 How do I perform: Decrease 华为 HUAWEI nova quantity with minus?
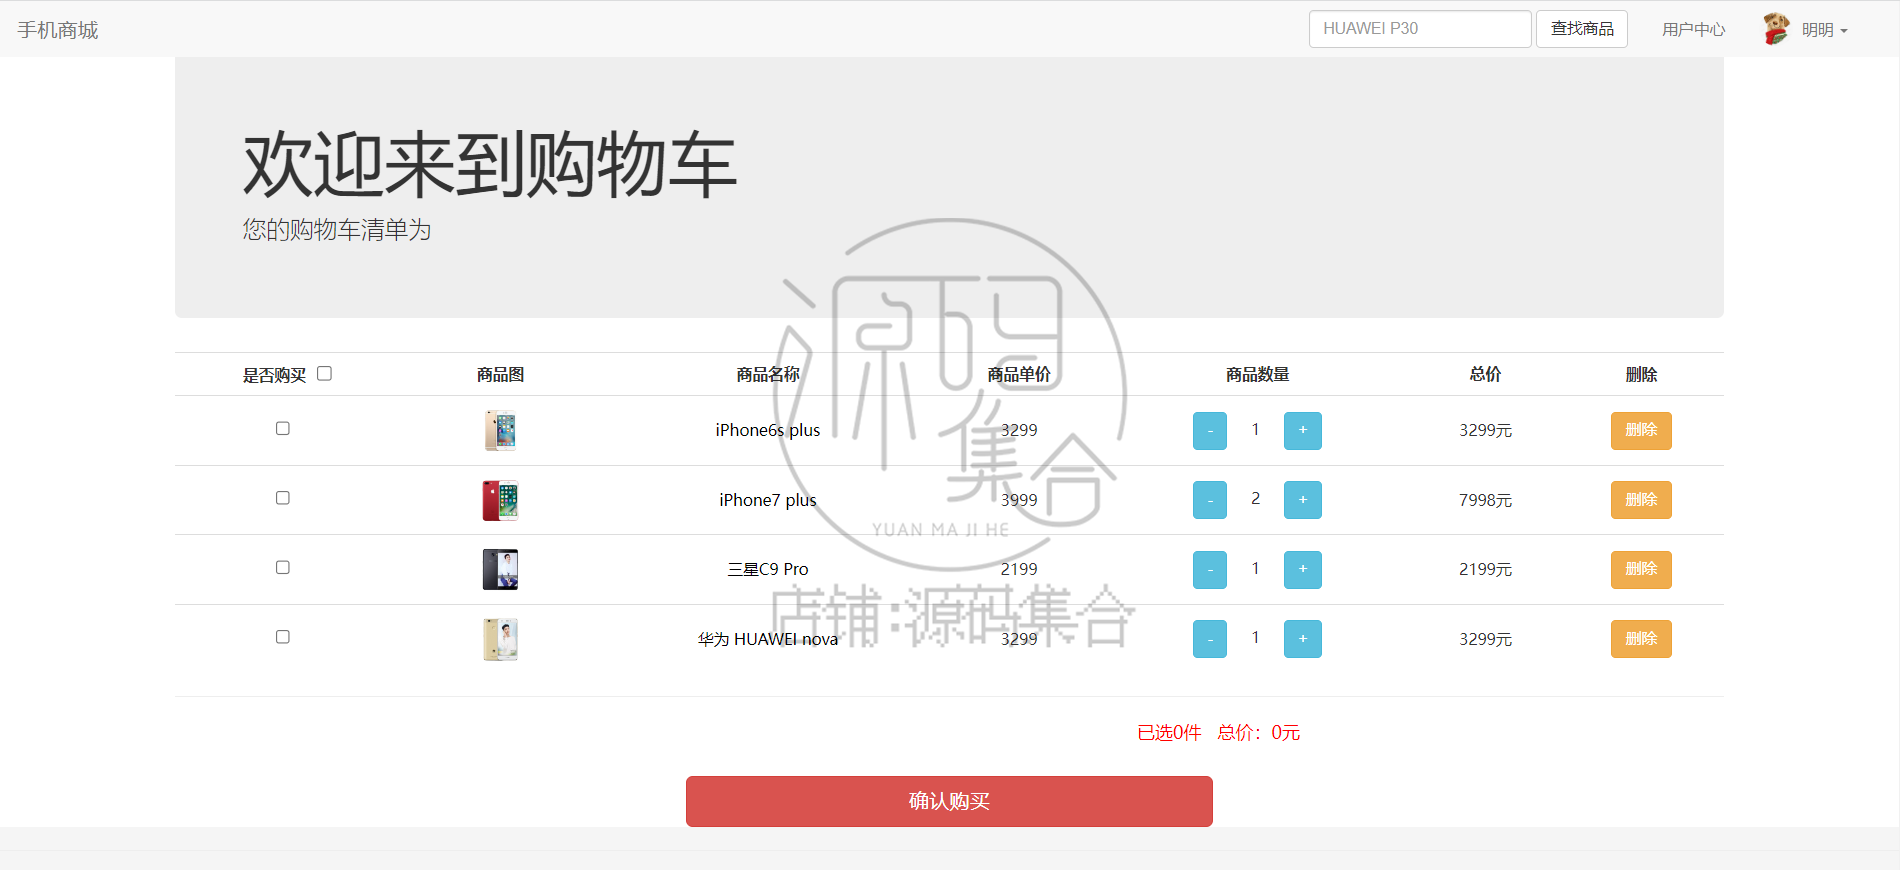click(x=1210, y=639)
